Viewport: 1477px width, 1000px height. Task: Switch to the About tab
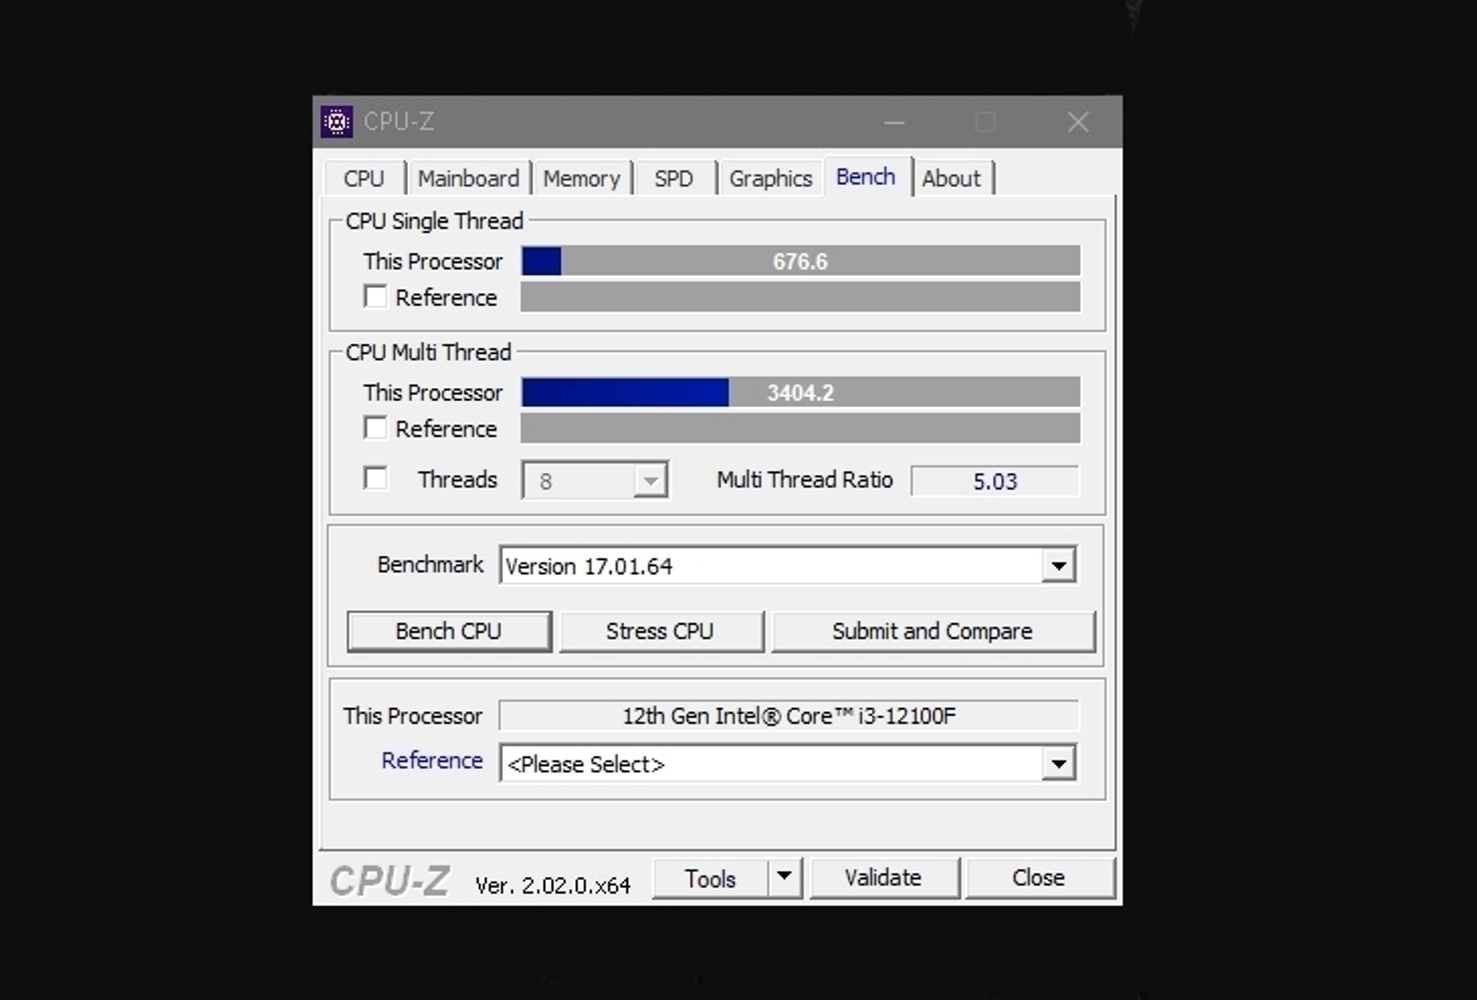coord(951,179)
